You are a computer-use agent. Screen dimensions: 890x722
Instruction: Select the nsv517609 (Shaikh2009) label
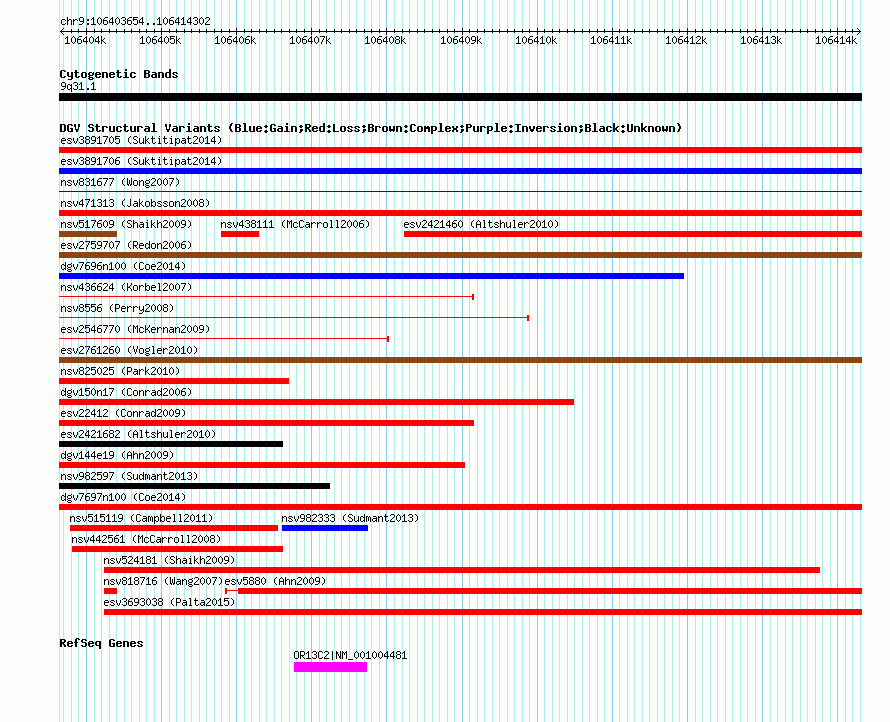[126, 224]
